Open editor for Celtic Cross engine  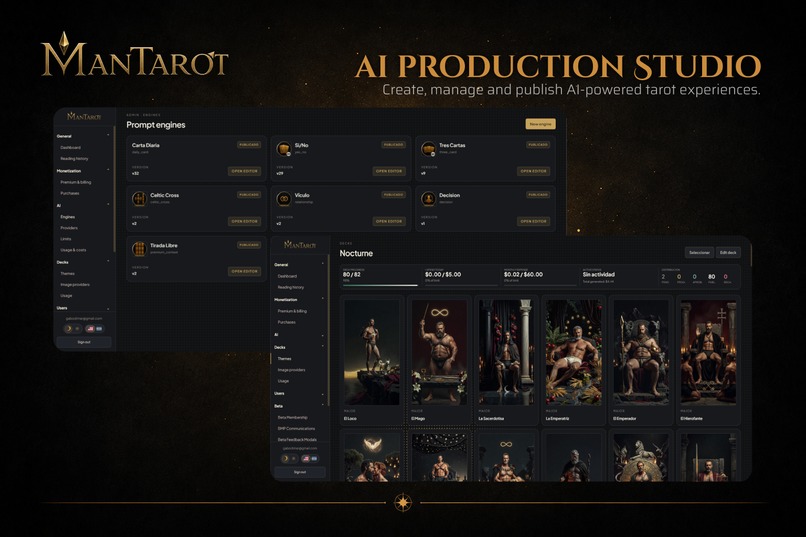tap(244, 221)
